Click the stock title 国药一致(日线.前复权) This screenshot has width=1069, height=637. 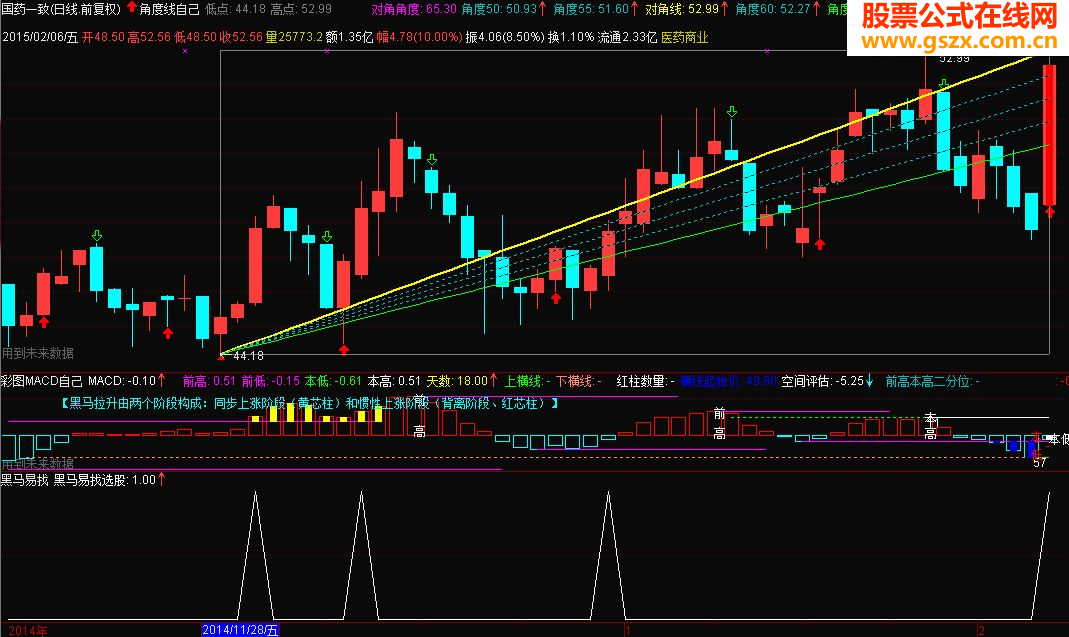(x=61, y=9)
